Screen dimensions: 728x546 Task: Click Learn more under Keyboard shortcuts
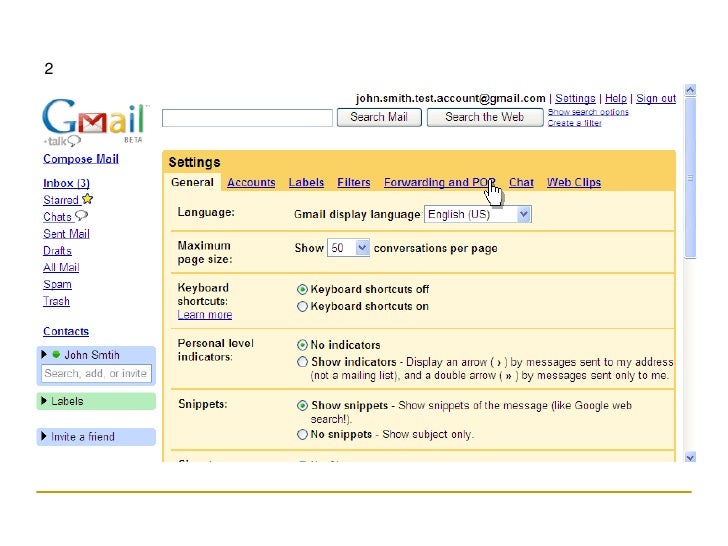pyautogui.click(x=205, y=315)
